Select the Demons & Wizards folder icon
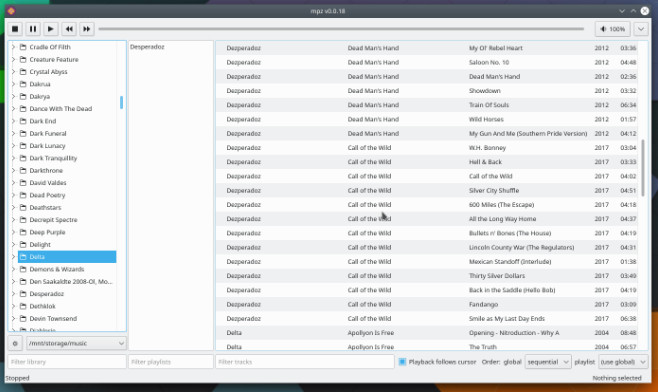Image resolution: width=658 pixels, height=392 pixels. pos(24,269)
